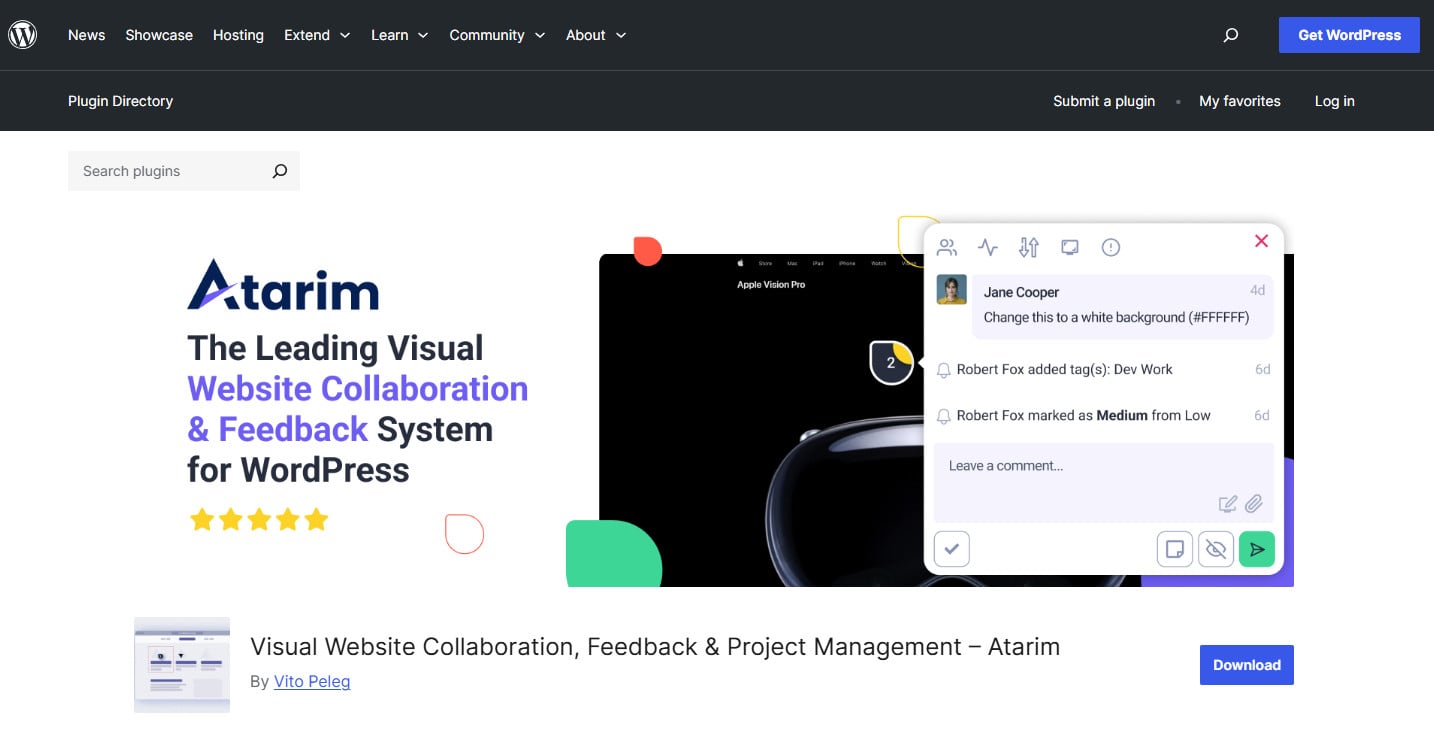Click the sticky note icon button
This screenshot has width=1434, height=729.
(x=1175, y=549)
